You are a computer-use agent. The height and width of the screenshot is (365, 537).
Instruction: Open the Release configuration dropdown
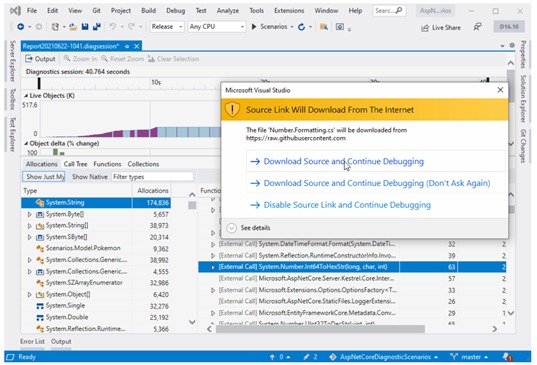coord(167,27)
